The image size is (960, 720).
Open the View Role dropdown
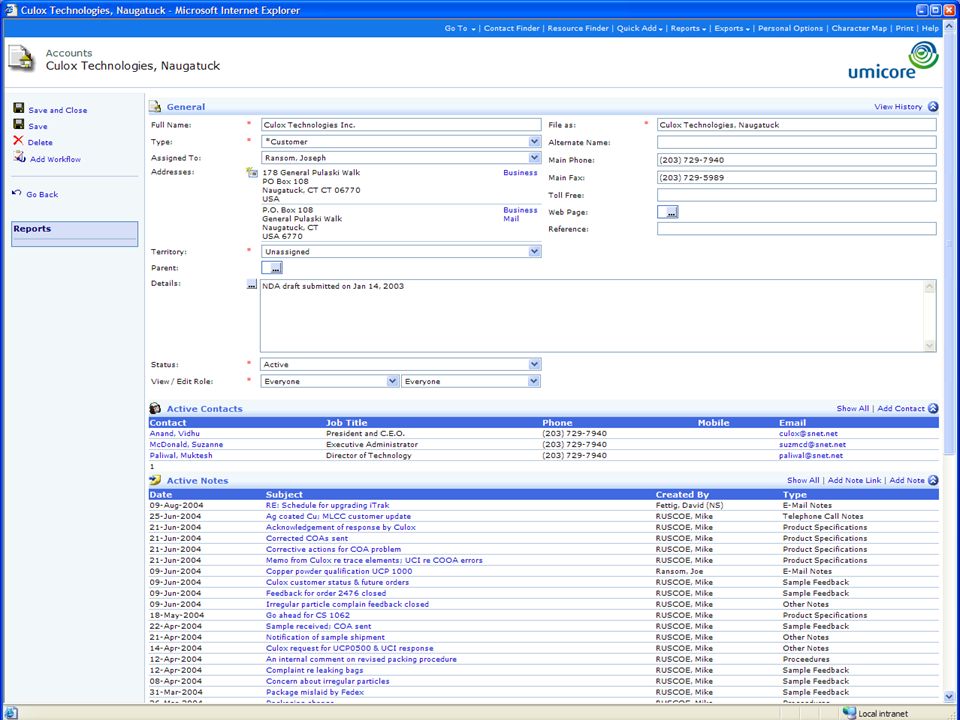pos(392,381)
